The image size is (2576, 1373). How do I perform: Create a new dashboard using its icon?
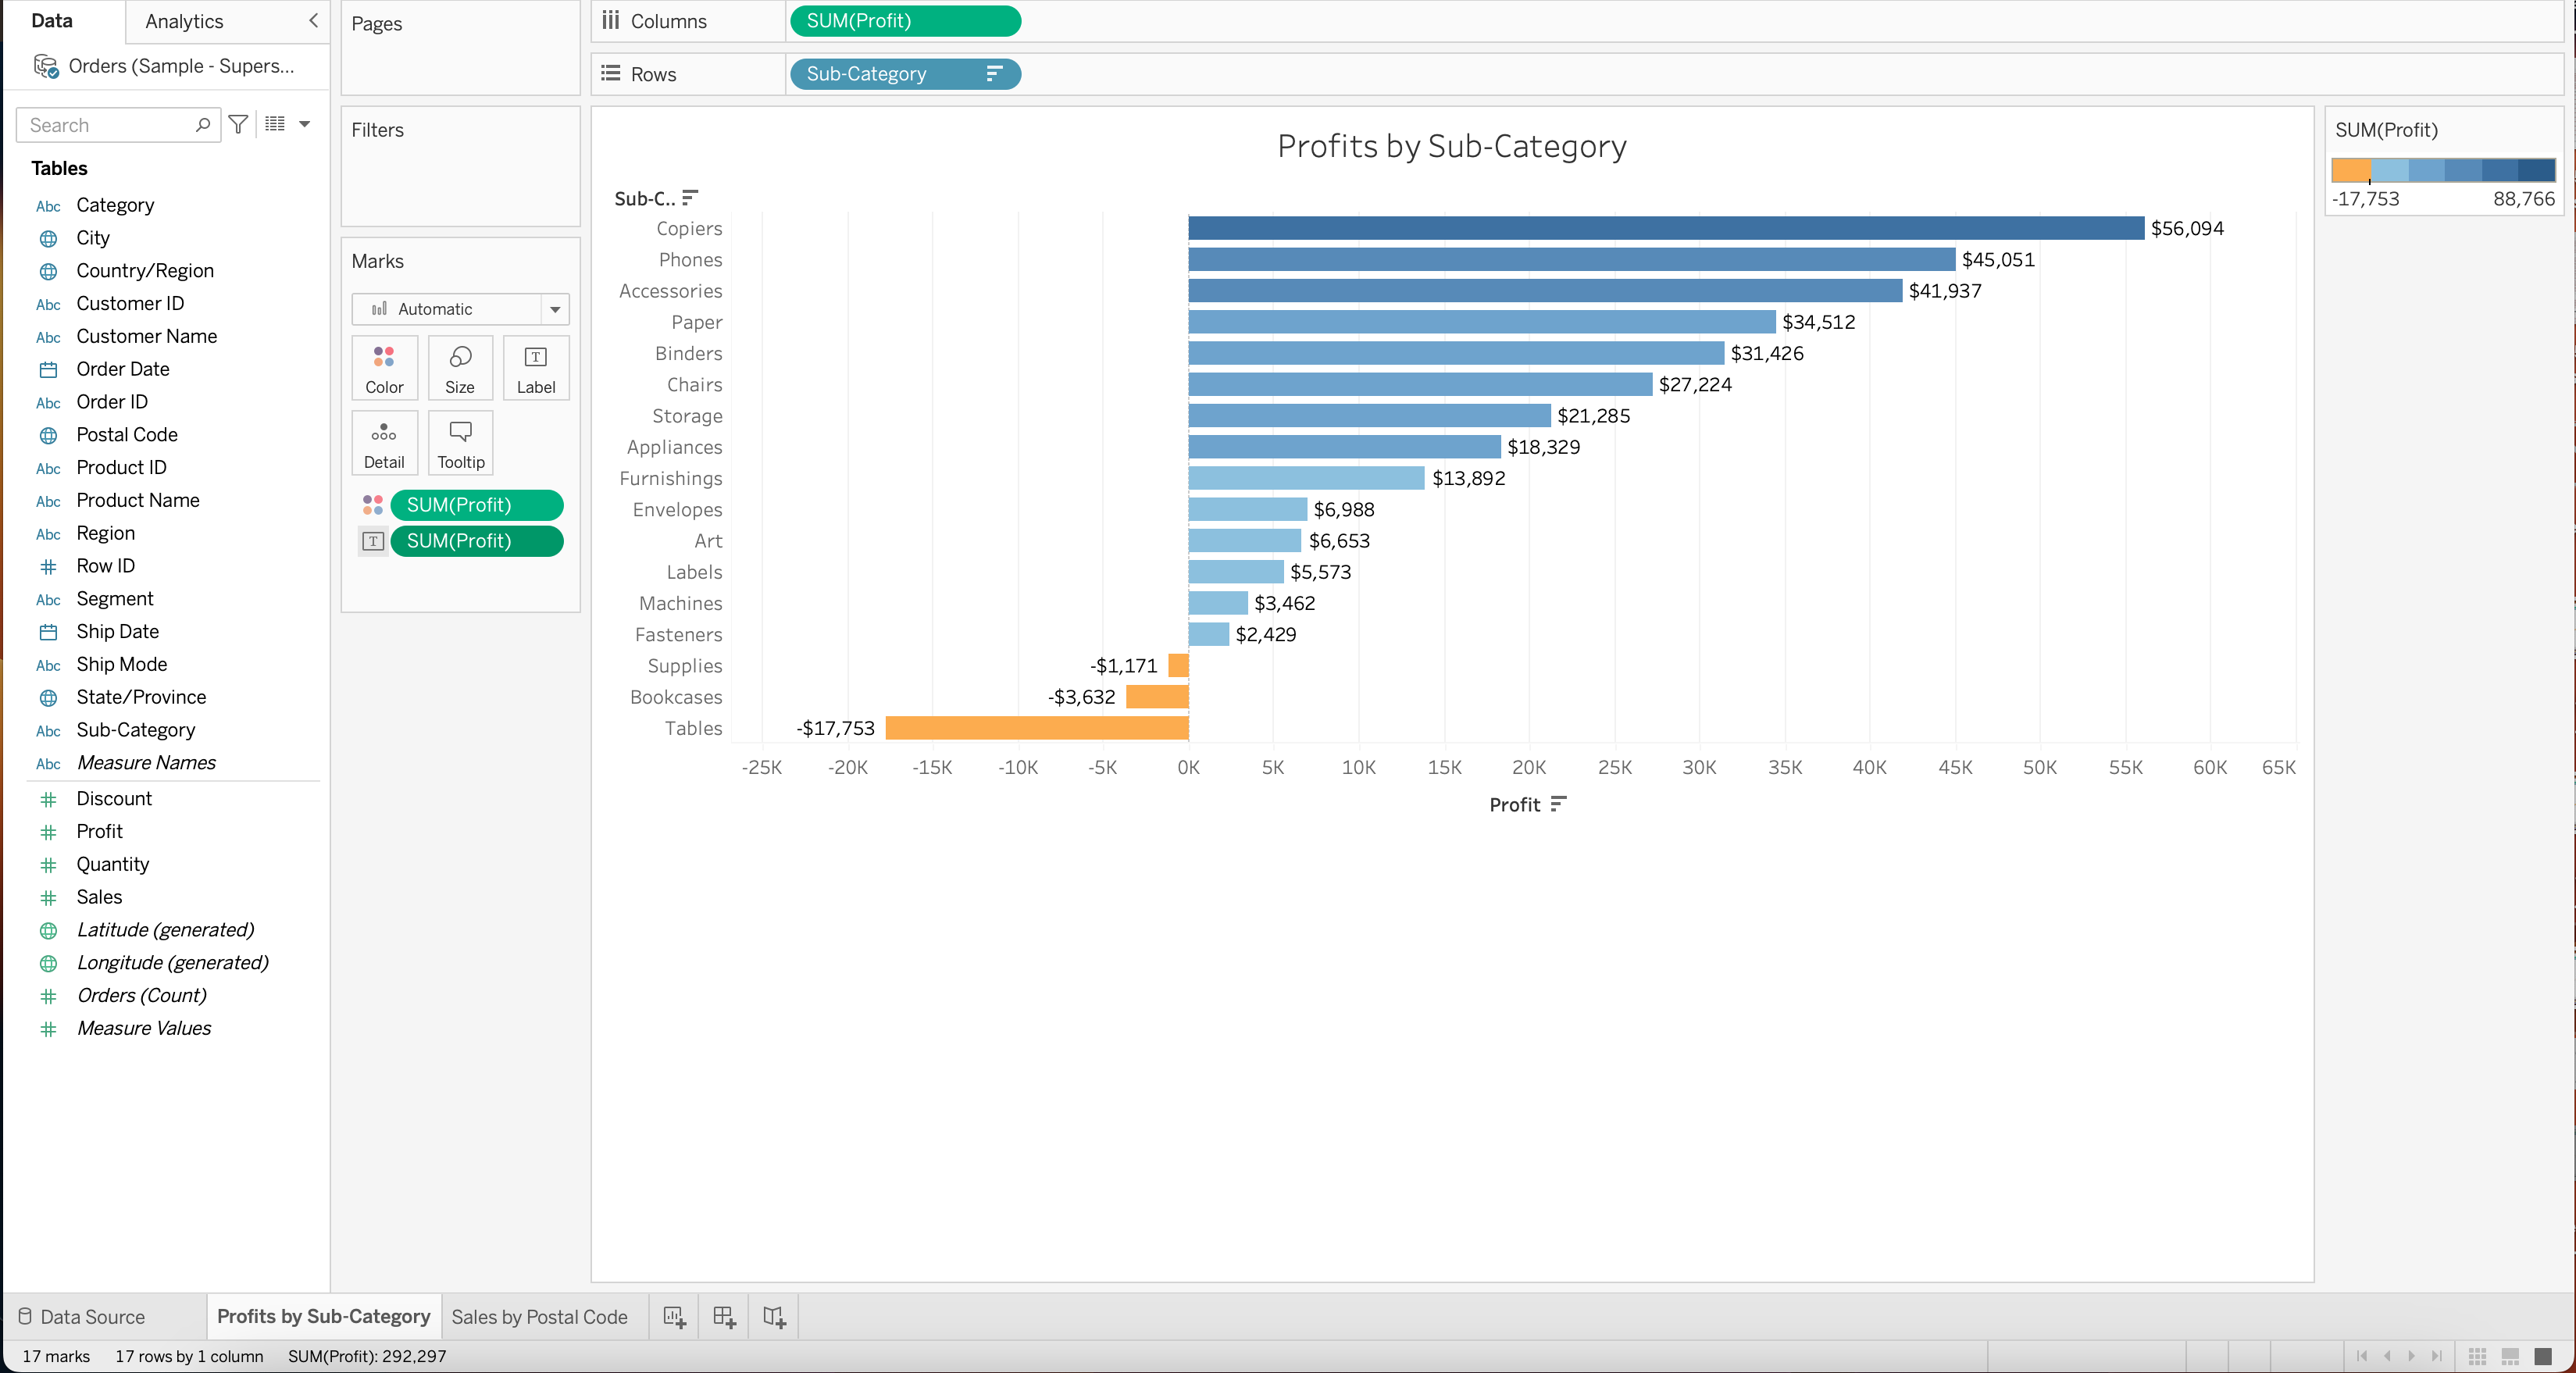pos(723,1316)
